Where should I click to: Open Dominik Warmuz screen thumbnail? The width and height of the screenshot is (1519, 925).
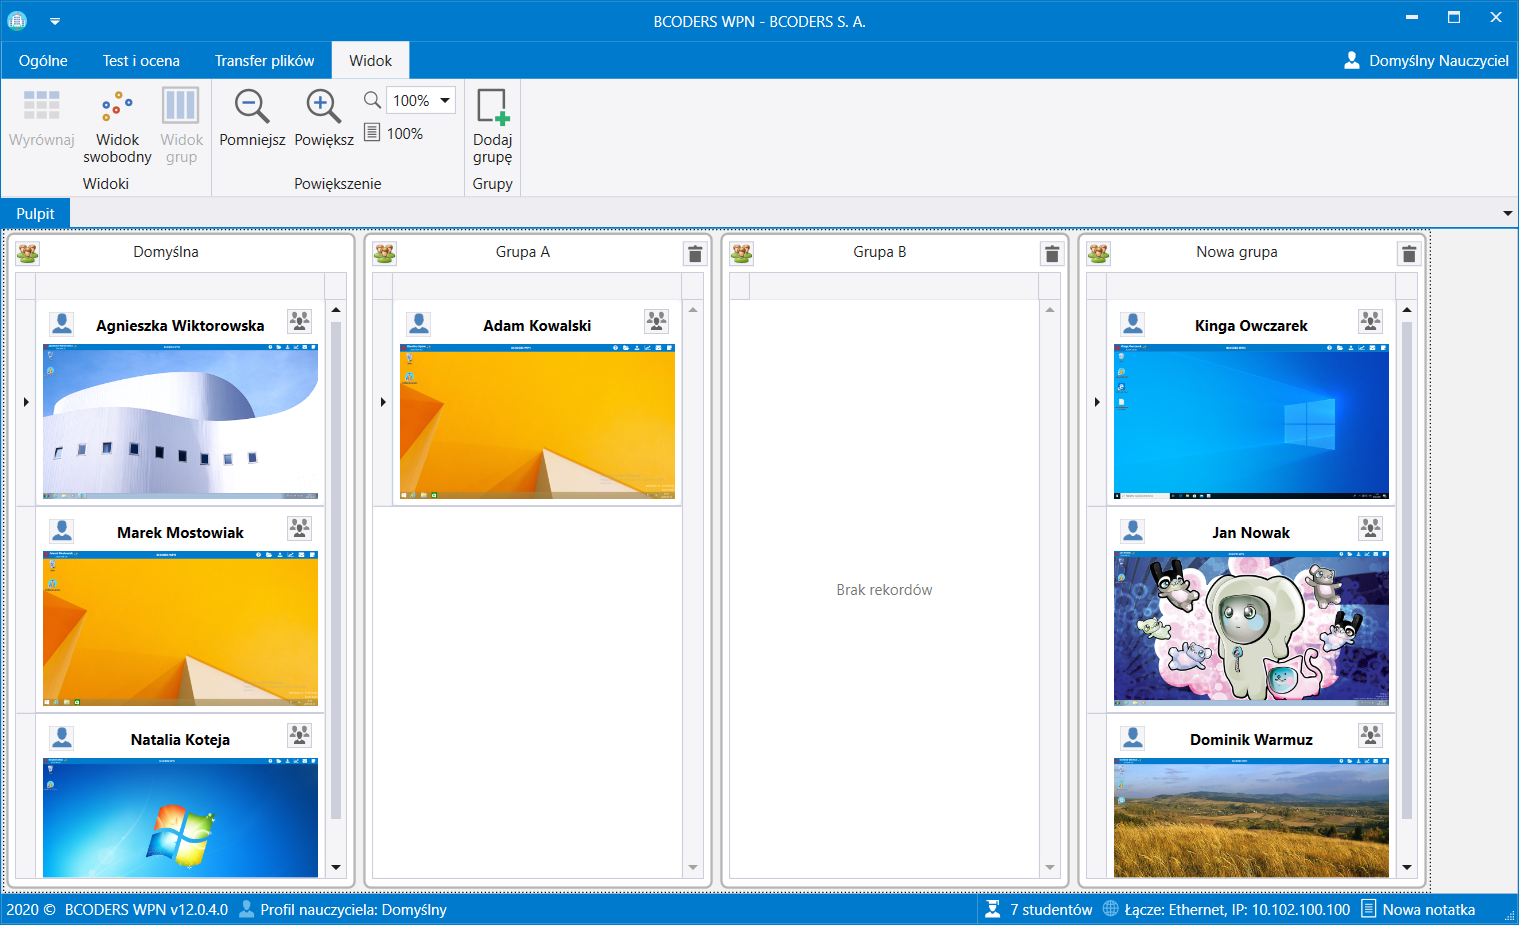(x=1251, y=818)
